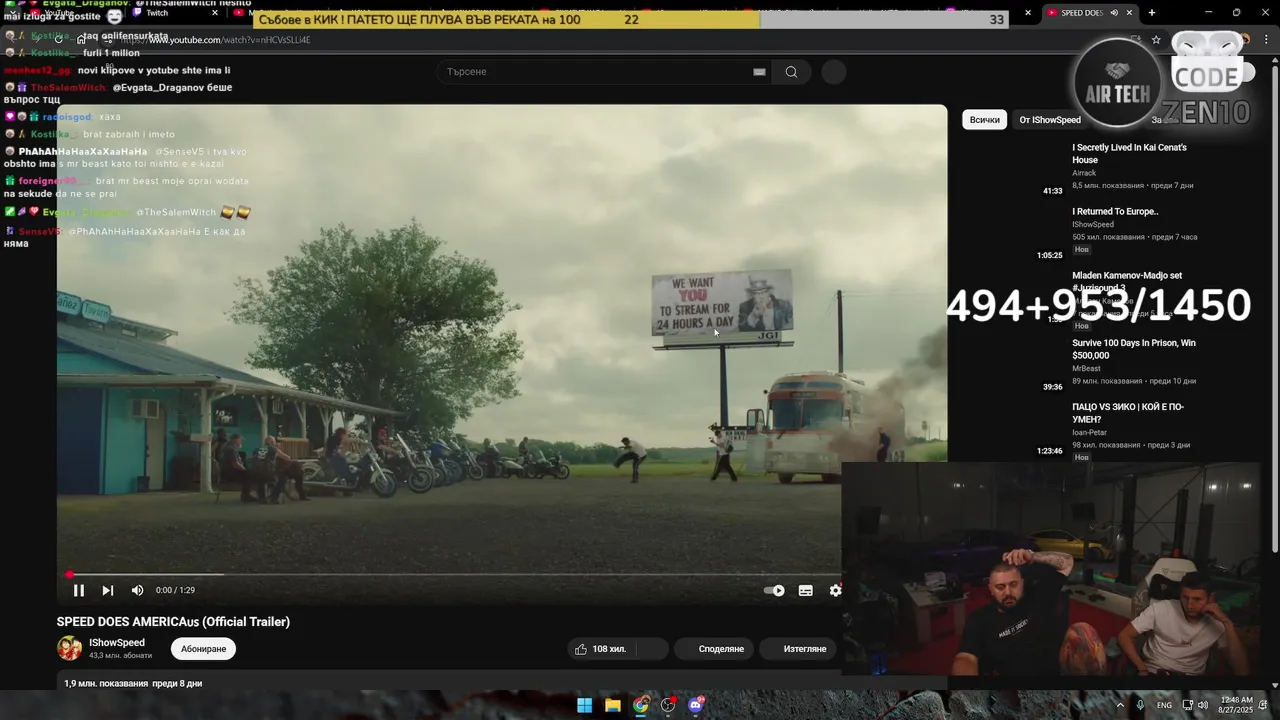
Task: Click the video title SPEED DOES AMERICAus
Action: (x=173, y=622)
